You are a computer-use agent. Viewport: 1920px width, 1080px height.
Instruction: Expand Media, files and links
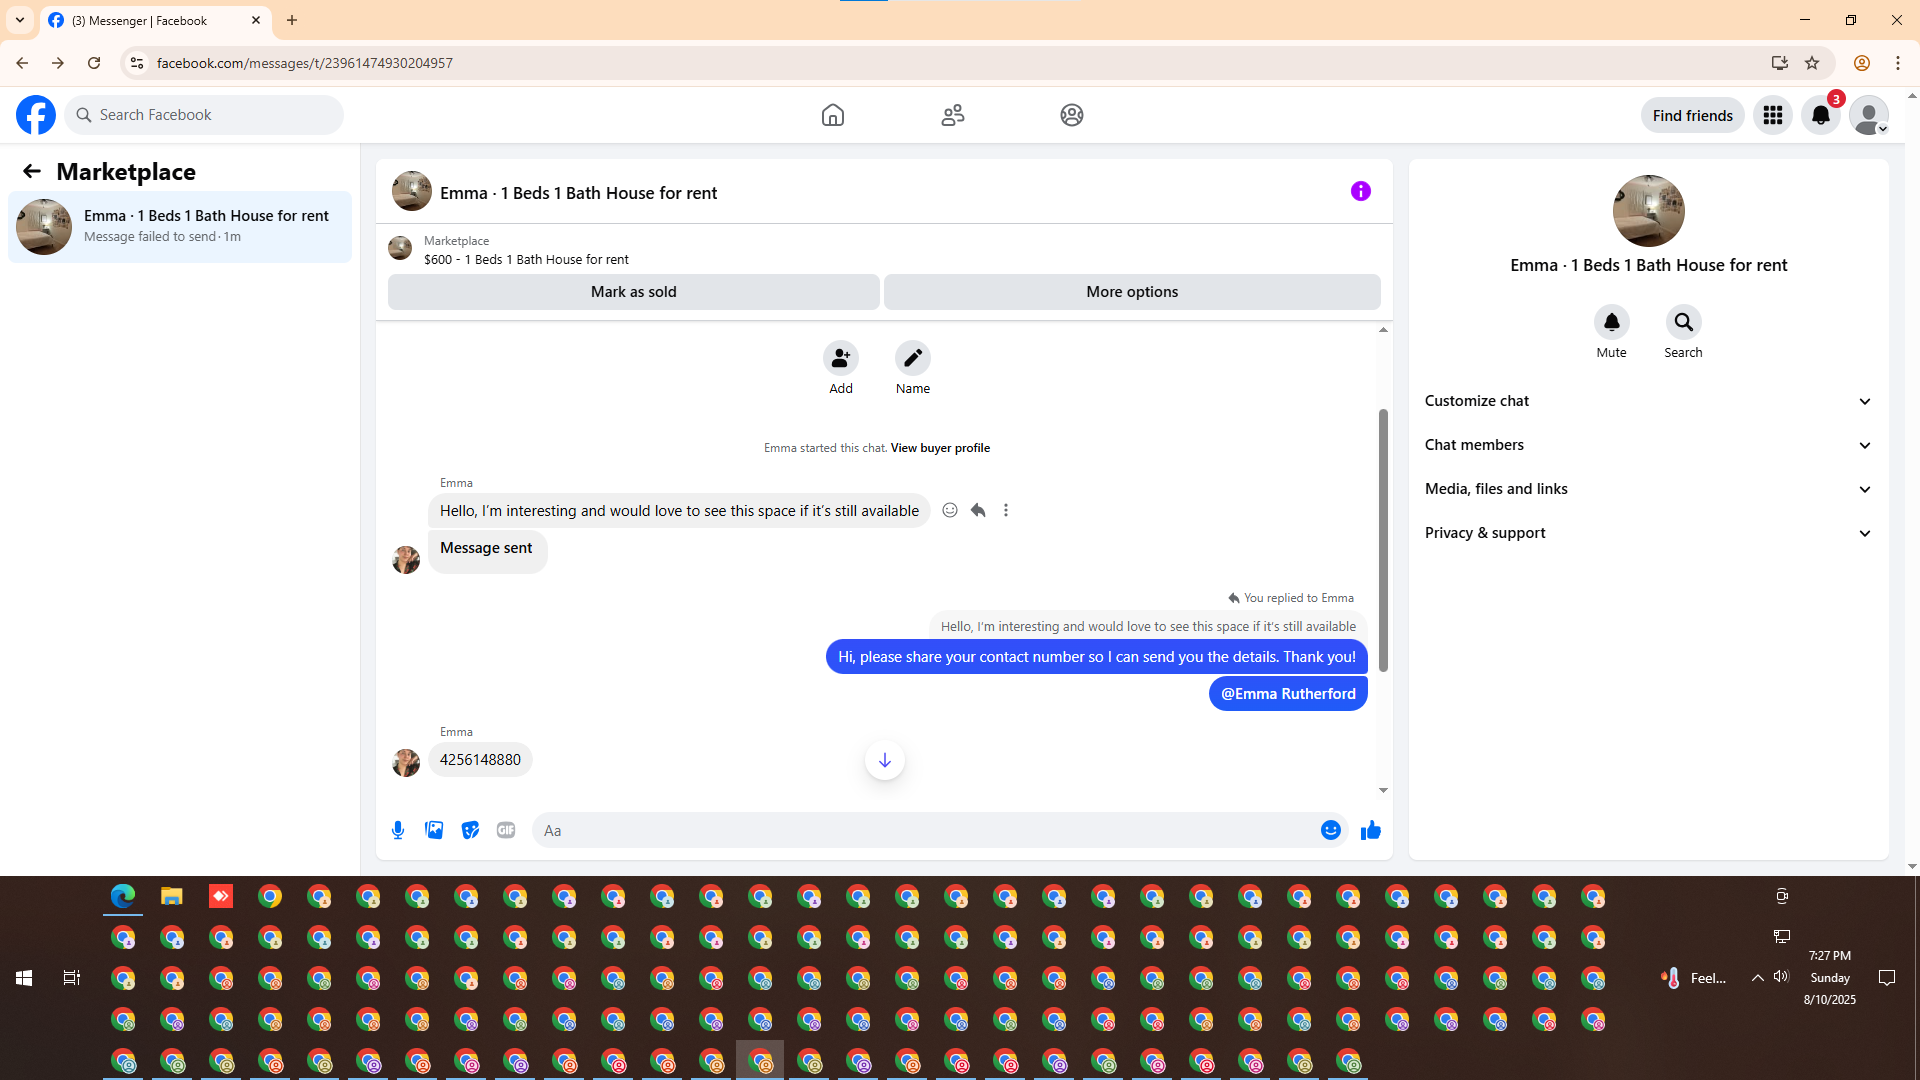coord(1648,489)
